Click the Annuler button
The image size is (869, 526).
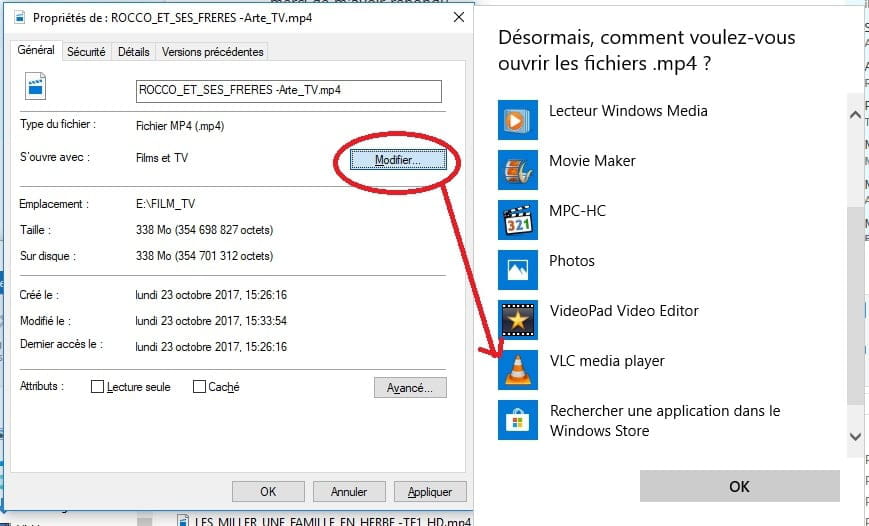349,492
